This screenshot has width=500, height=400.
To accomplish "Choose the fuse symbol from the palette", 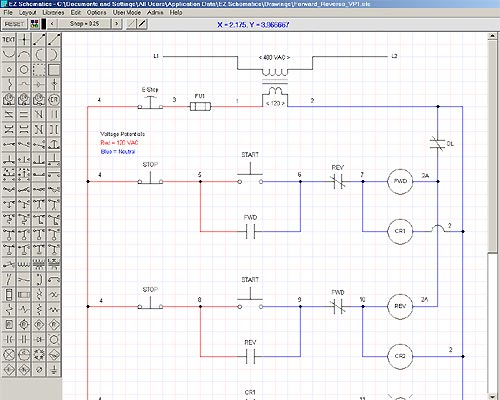I will (x=24, y=295).
